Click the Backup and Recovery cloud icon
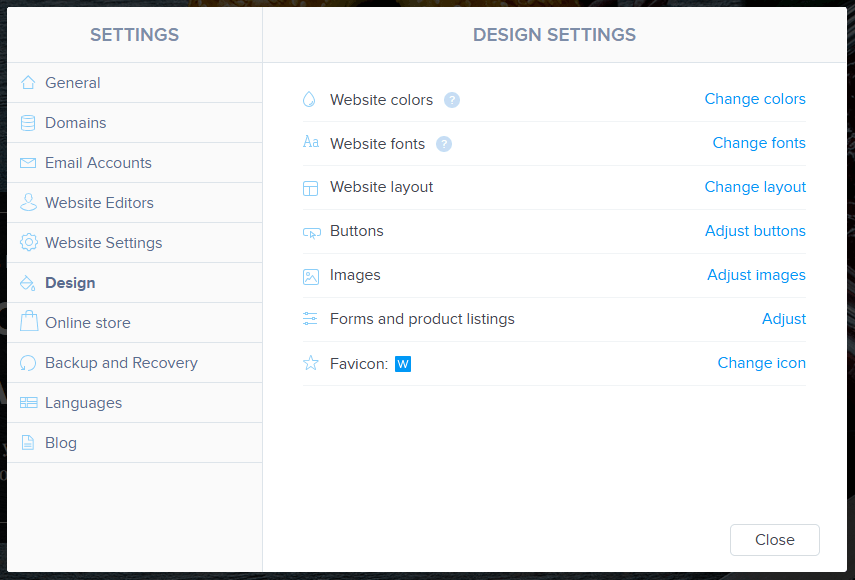Viewport: 855px width, 580px height. [30, 362]
